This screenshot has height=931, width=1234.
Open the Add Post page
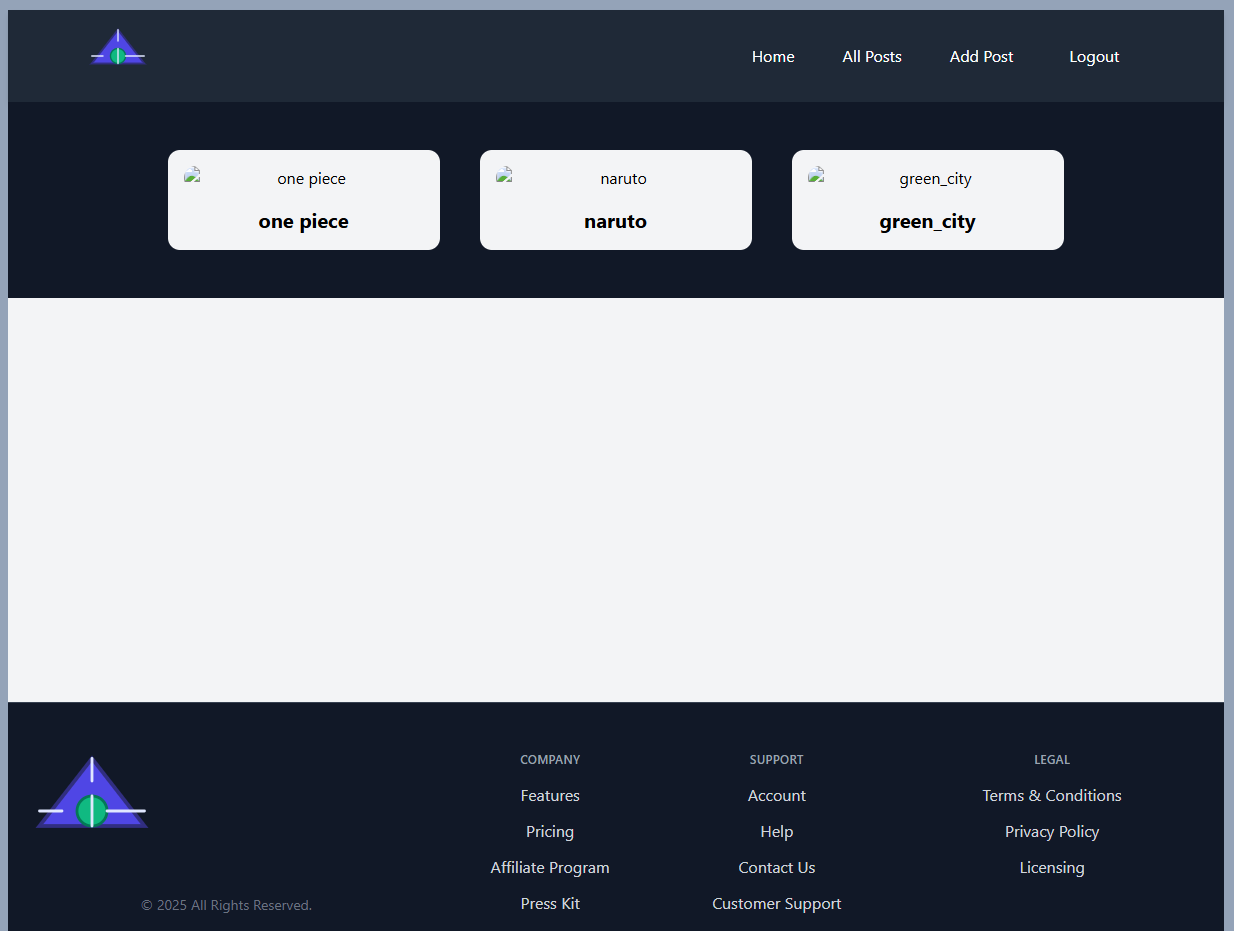point(981,57)
